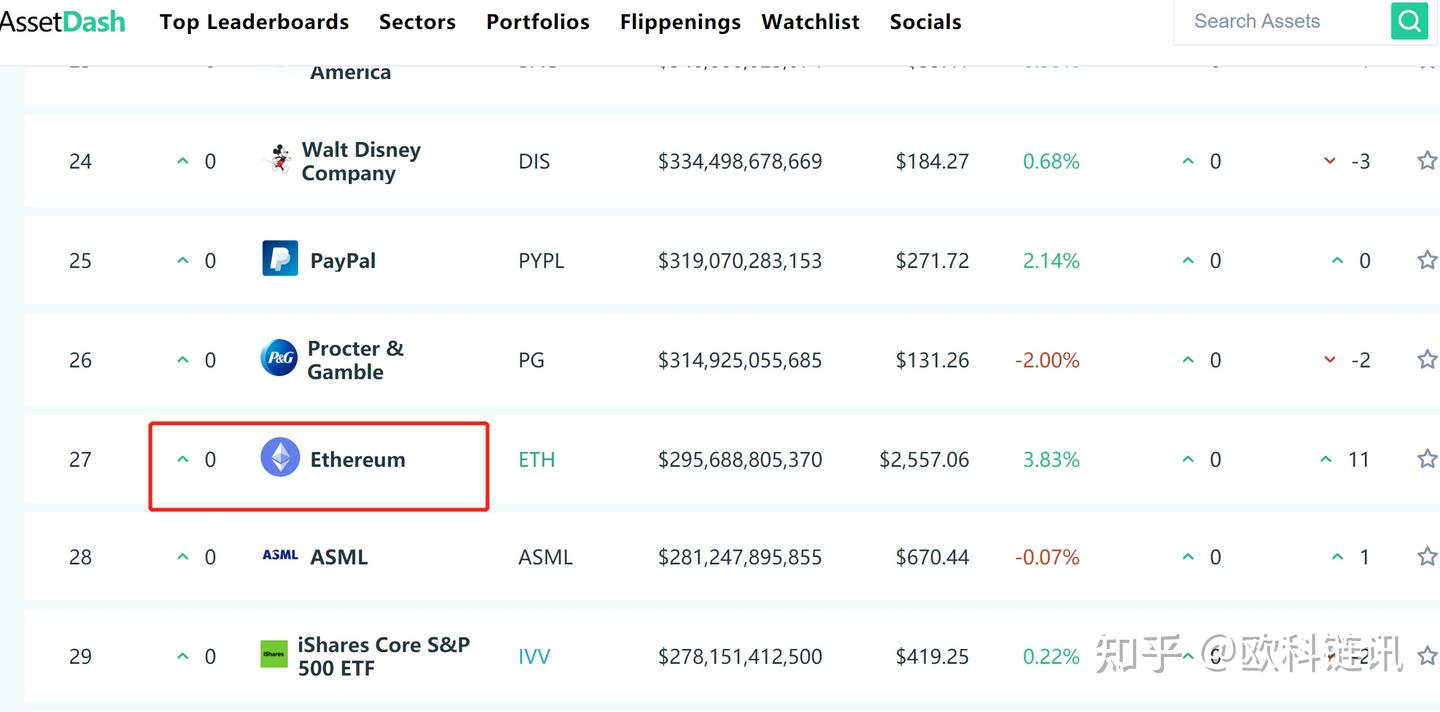
Task: Open the ETH ticker link
Action: tap(536, 460)
